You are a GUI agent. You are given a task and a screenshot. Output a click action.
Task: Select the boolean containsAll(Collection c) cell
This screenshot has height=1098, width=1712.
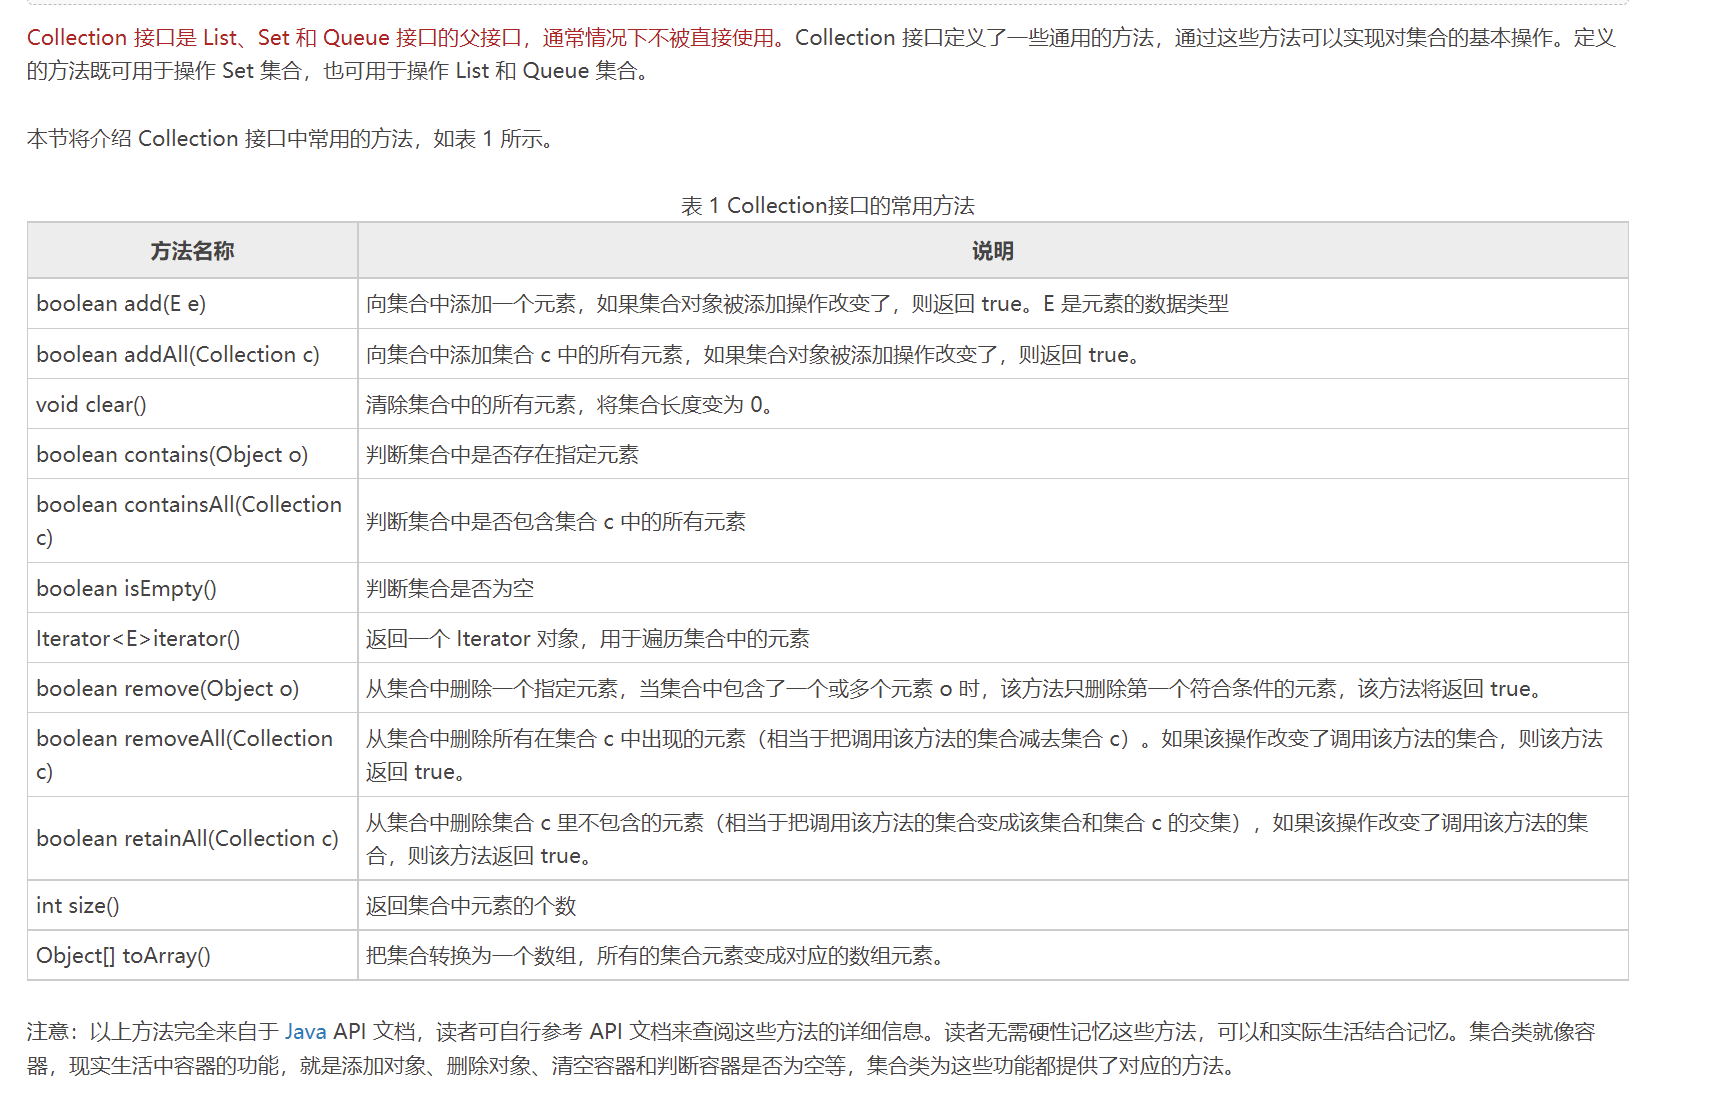click(x=192, y=521)
